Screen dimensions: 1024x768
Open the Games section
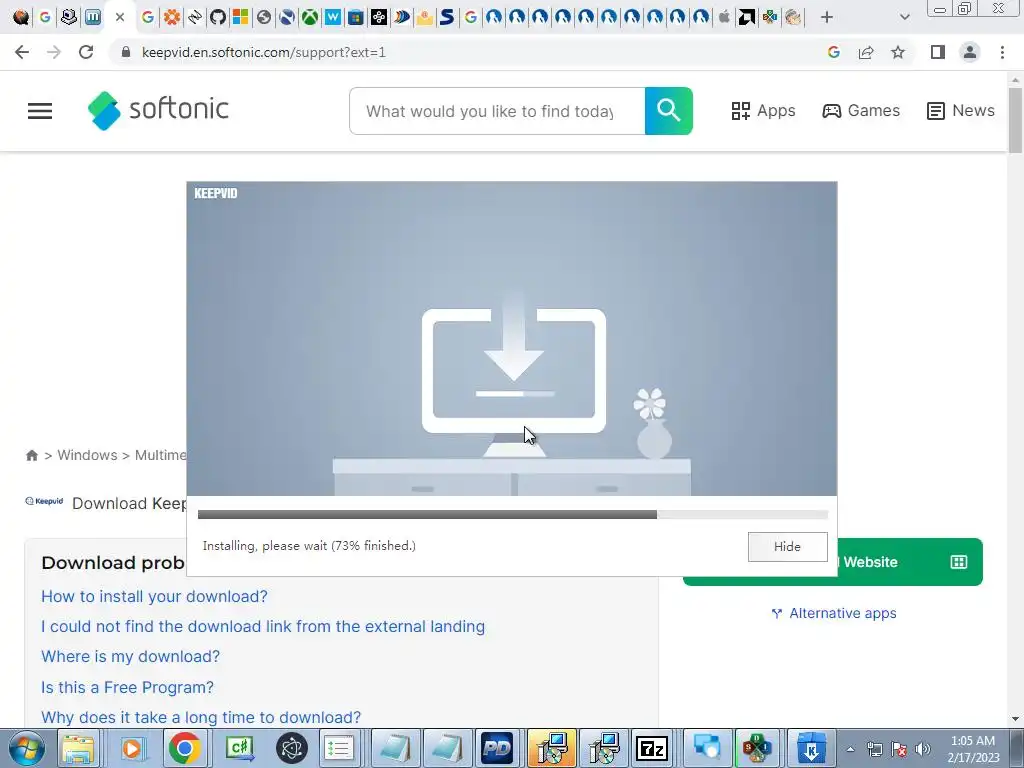[x=861, y=110]
